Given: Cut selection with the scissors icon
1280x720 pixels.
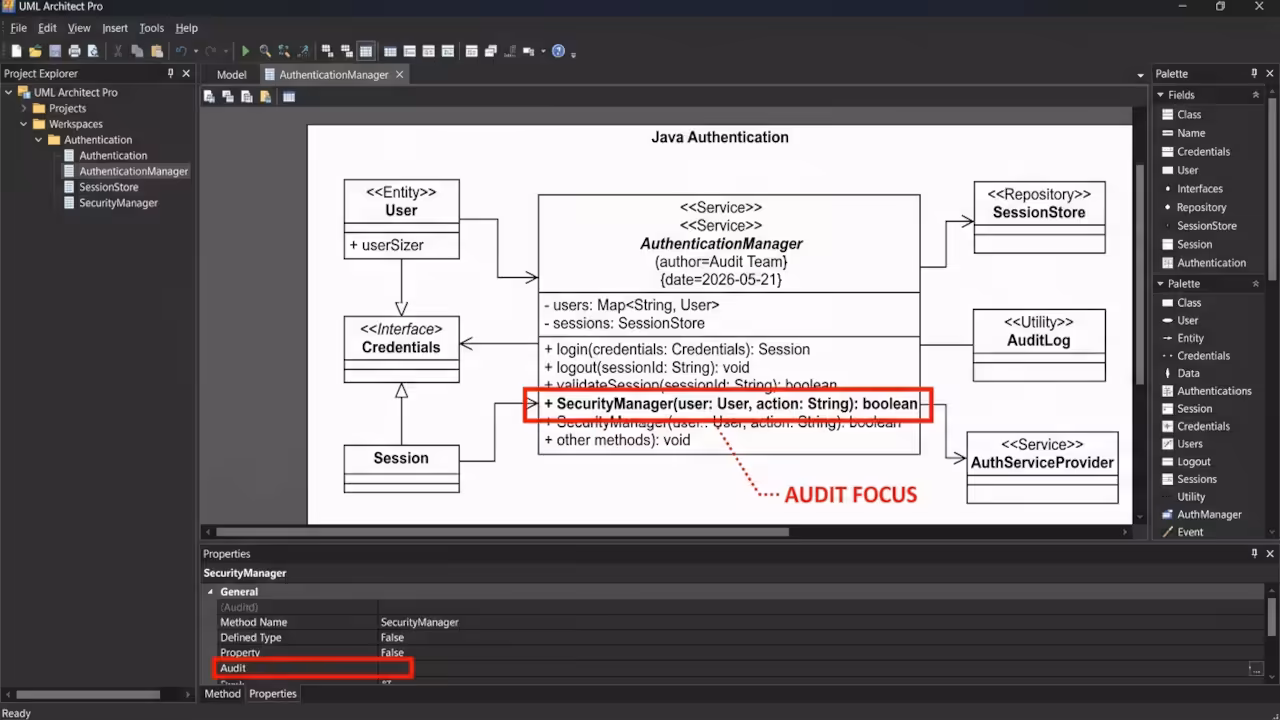Looking at the screenshot, I should pyautogui.click(x=118, y=51).
